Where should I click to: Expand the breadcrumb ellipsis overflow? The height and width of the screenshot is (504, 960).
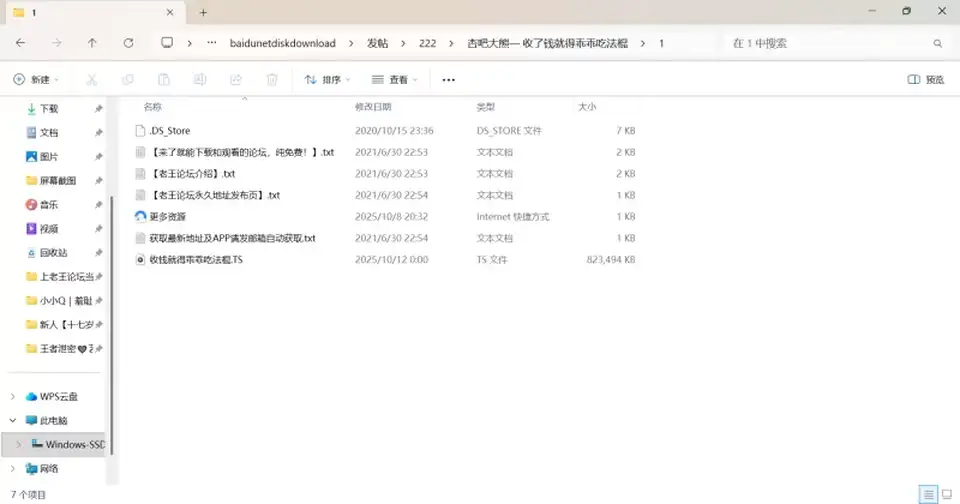pyautogui.click(x=212, y=43)
